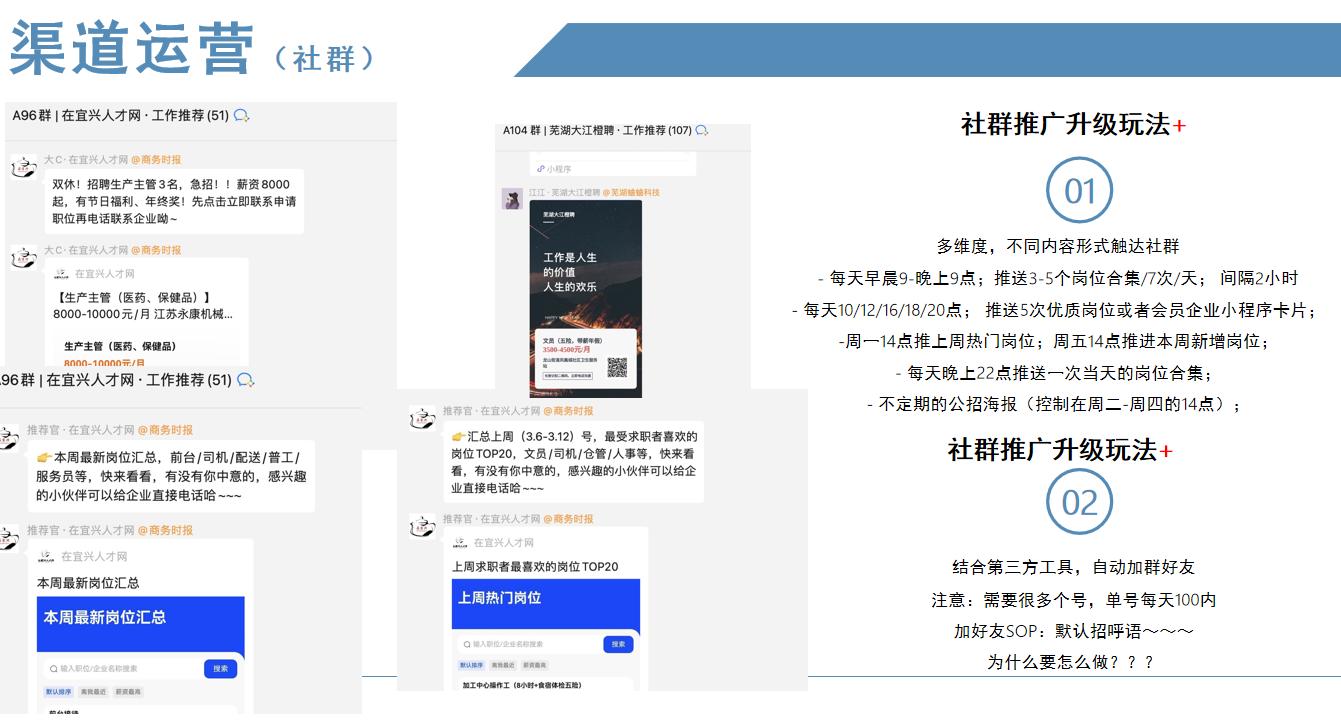Click QR code on the 芜湖大江橙聘 poster

[617, 367]
